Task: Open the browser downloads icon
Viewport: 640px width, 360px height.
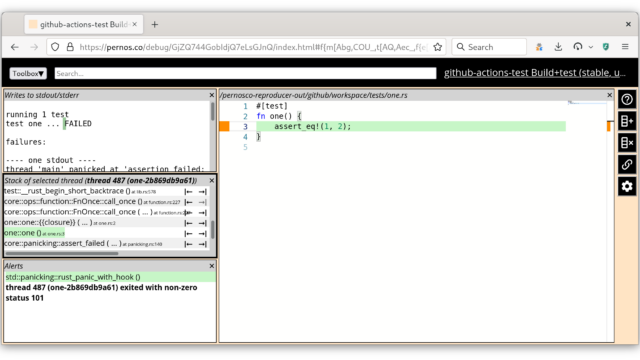Action: pyautogui.click(x=558, y=47)
